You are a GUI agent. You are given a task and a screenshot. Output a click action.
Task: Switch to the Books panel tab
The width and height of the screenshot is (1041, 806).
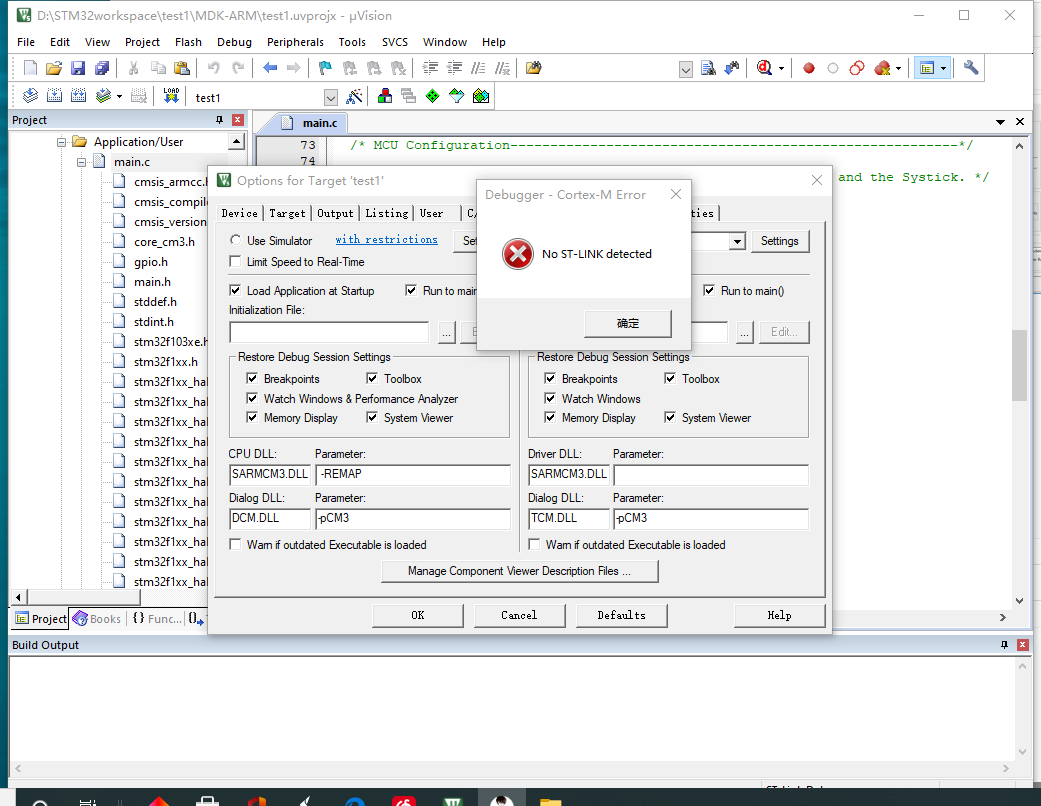click(98, 618)
